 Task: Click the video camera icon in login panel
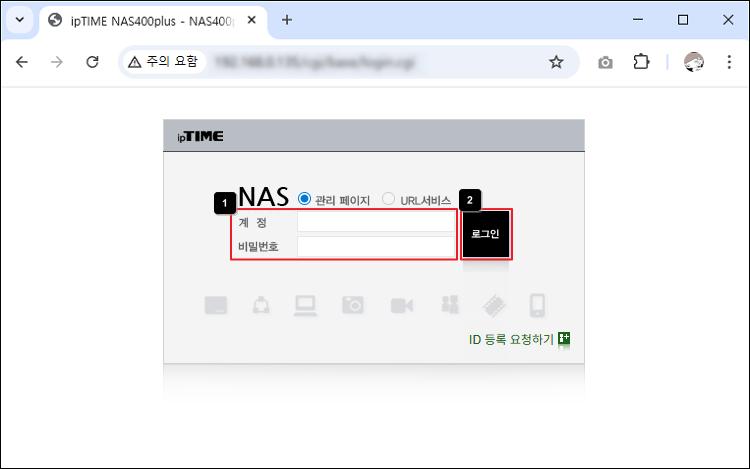[402, 305]
